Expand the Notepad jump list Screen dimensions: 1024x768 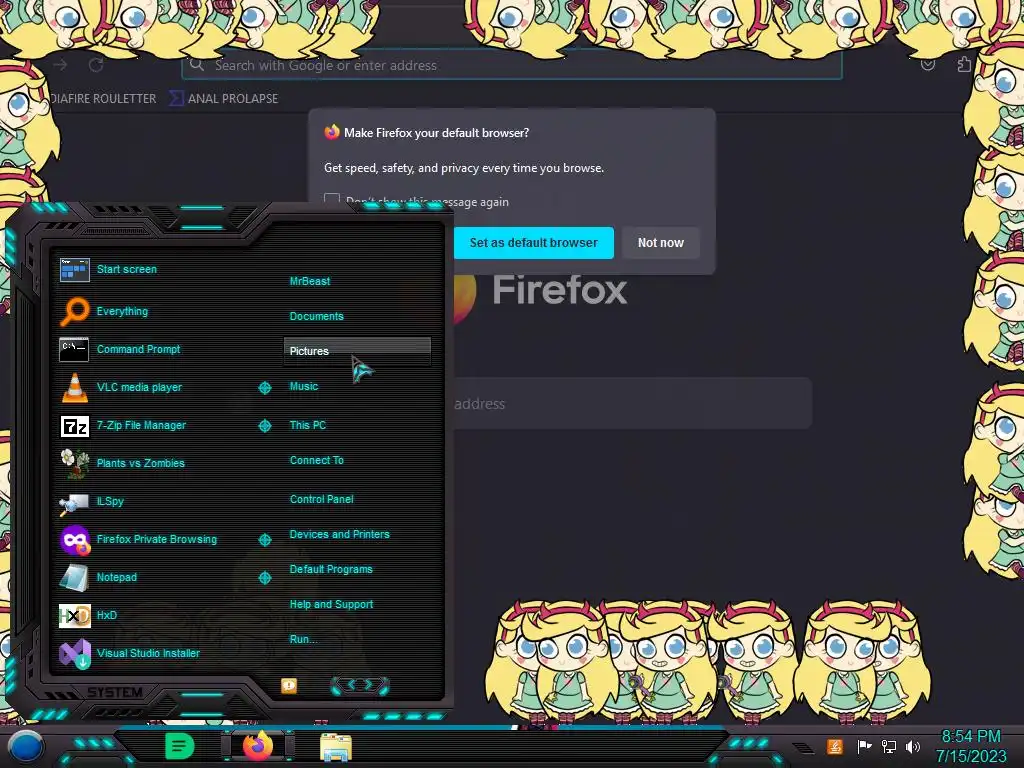264,578
